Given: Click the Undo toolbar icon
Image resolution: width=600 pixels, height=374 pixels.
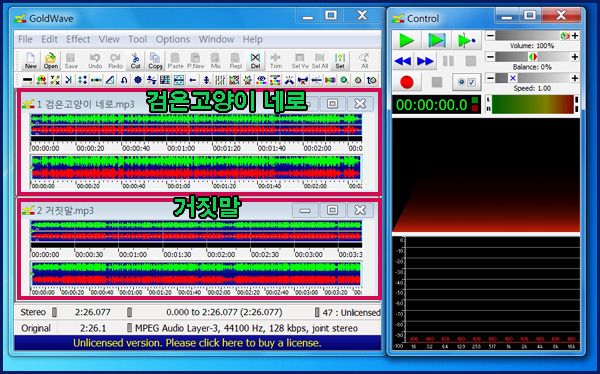Looking at the screenshot, I should click(x=95, y=60).
